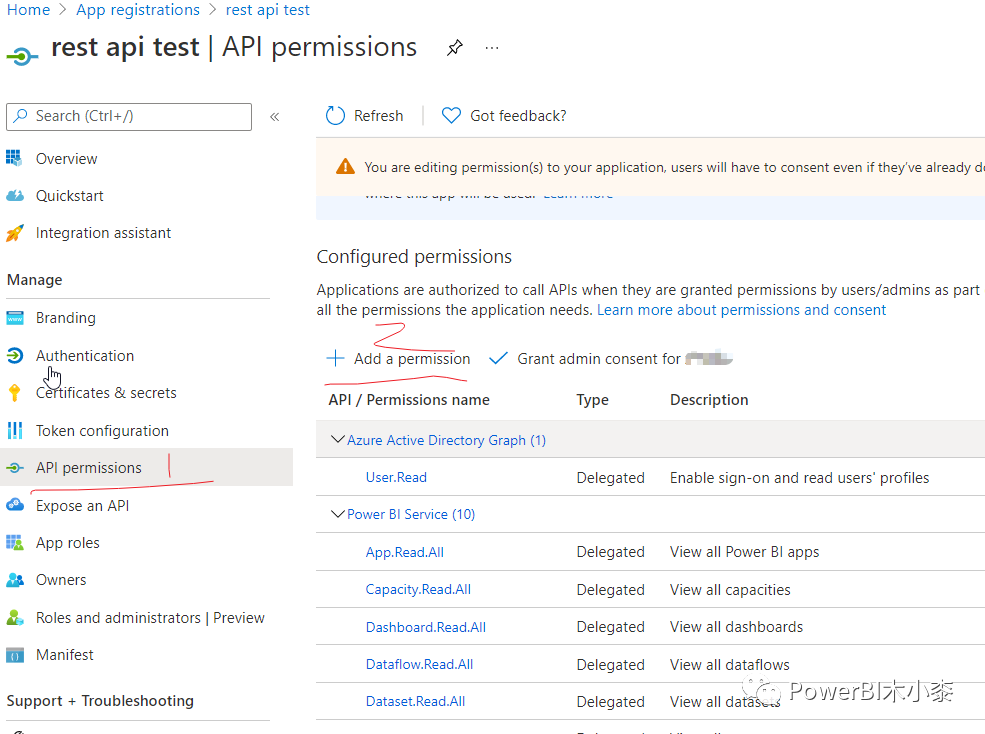Viewport: 985px width, 734px height.
Task: Open Roles and administrators | Preview
Action: pos(150,618)
